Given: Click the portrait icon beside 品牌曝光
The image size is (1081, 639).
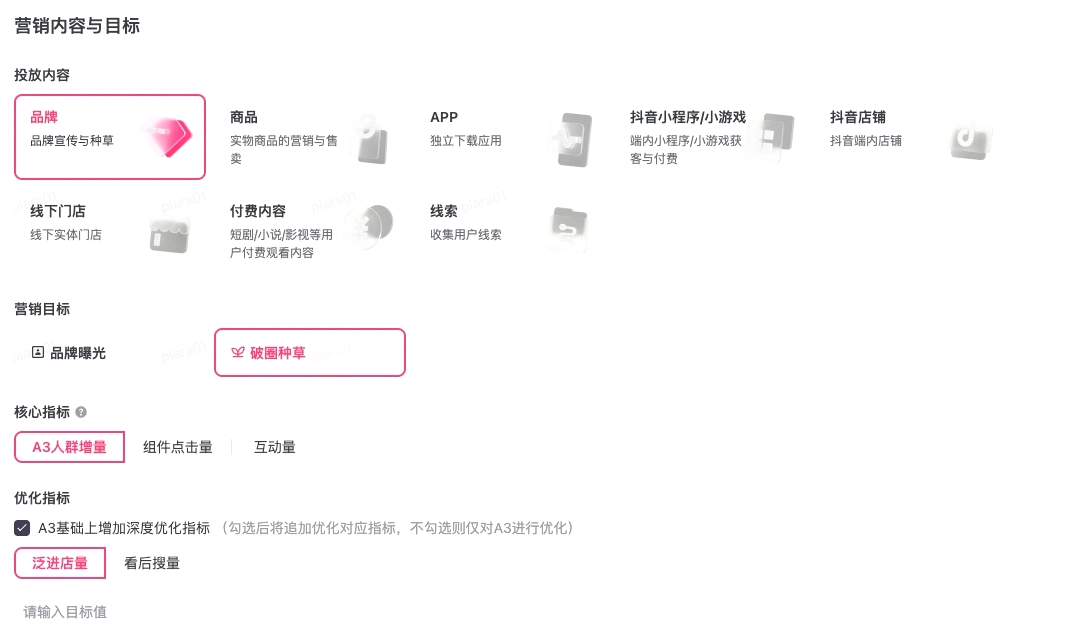Looking at the screenshot, I should click(x=38, y=352).
